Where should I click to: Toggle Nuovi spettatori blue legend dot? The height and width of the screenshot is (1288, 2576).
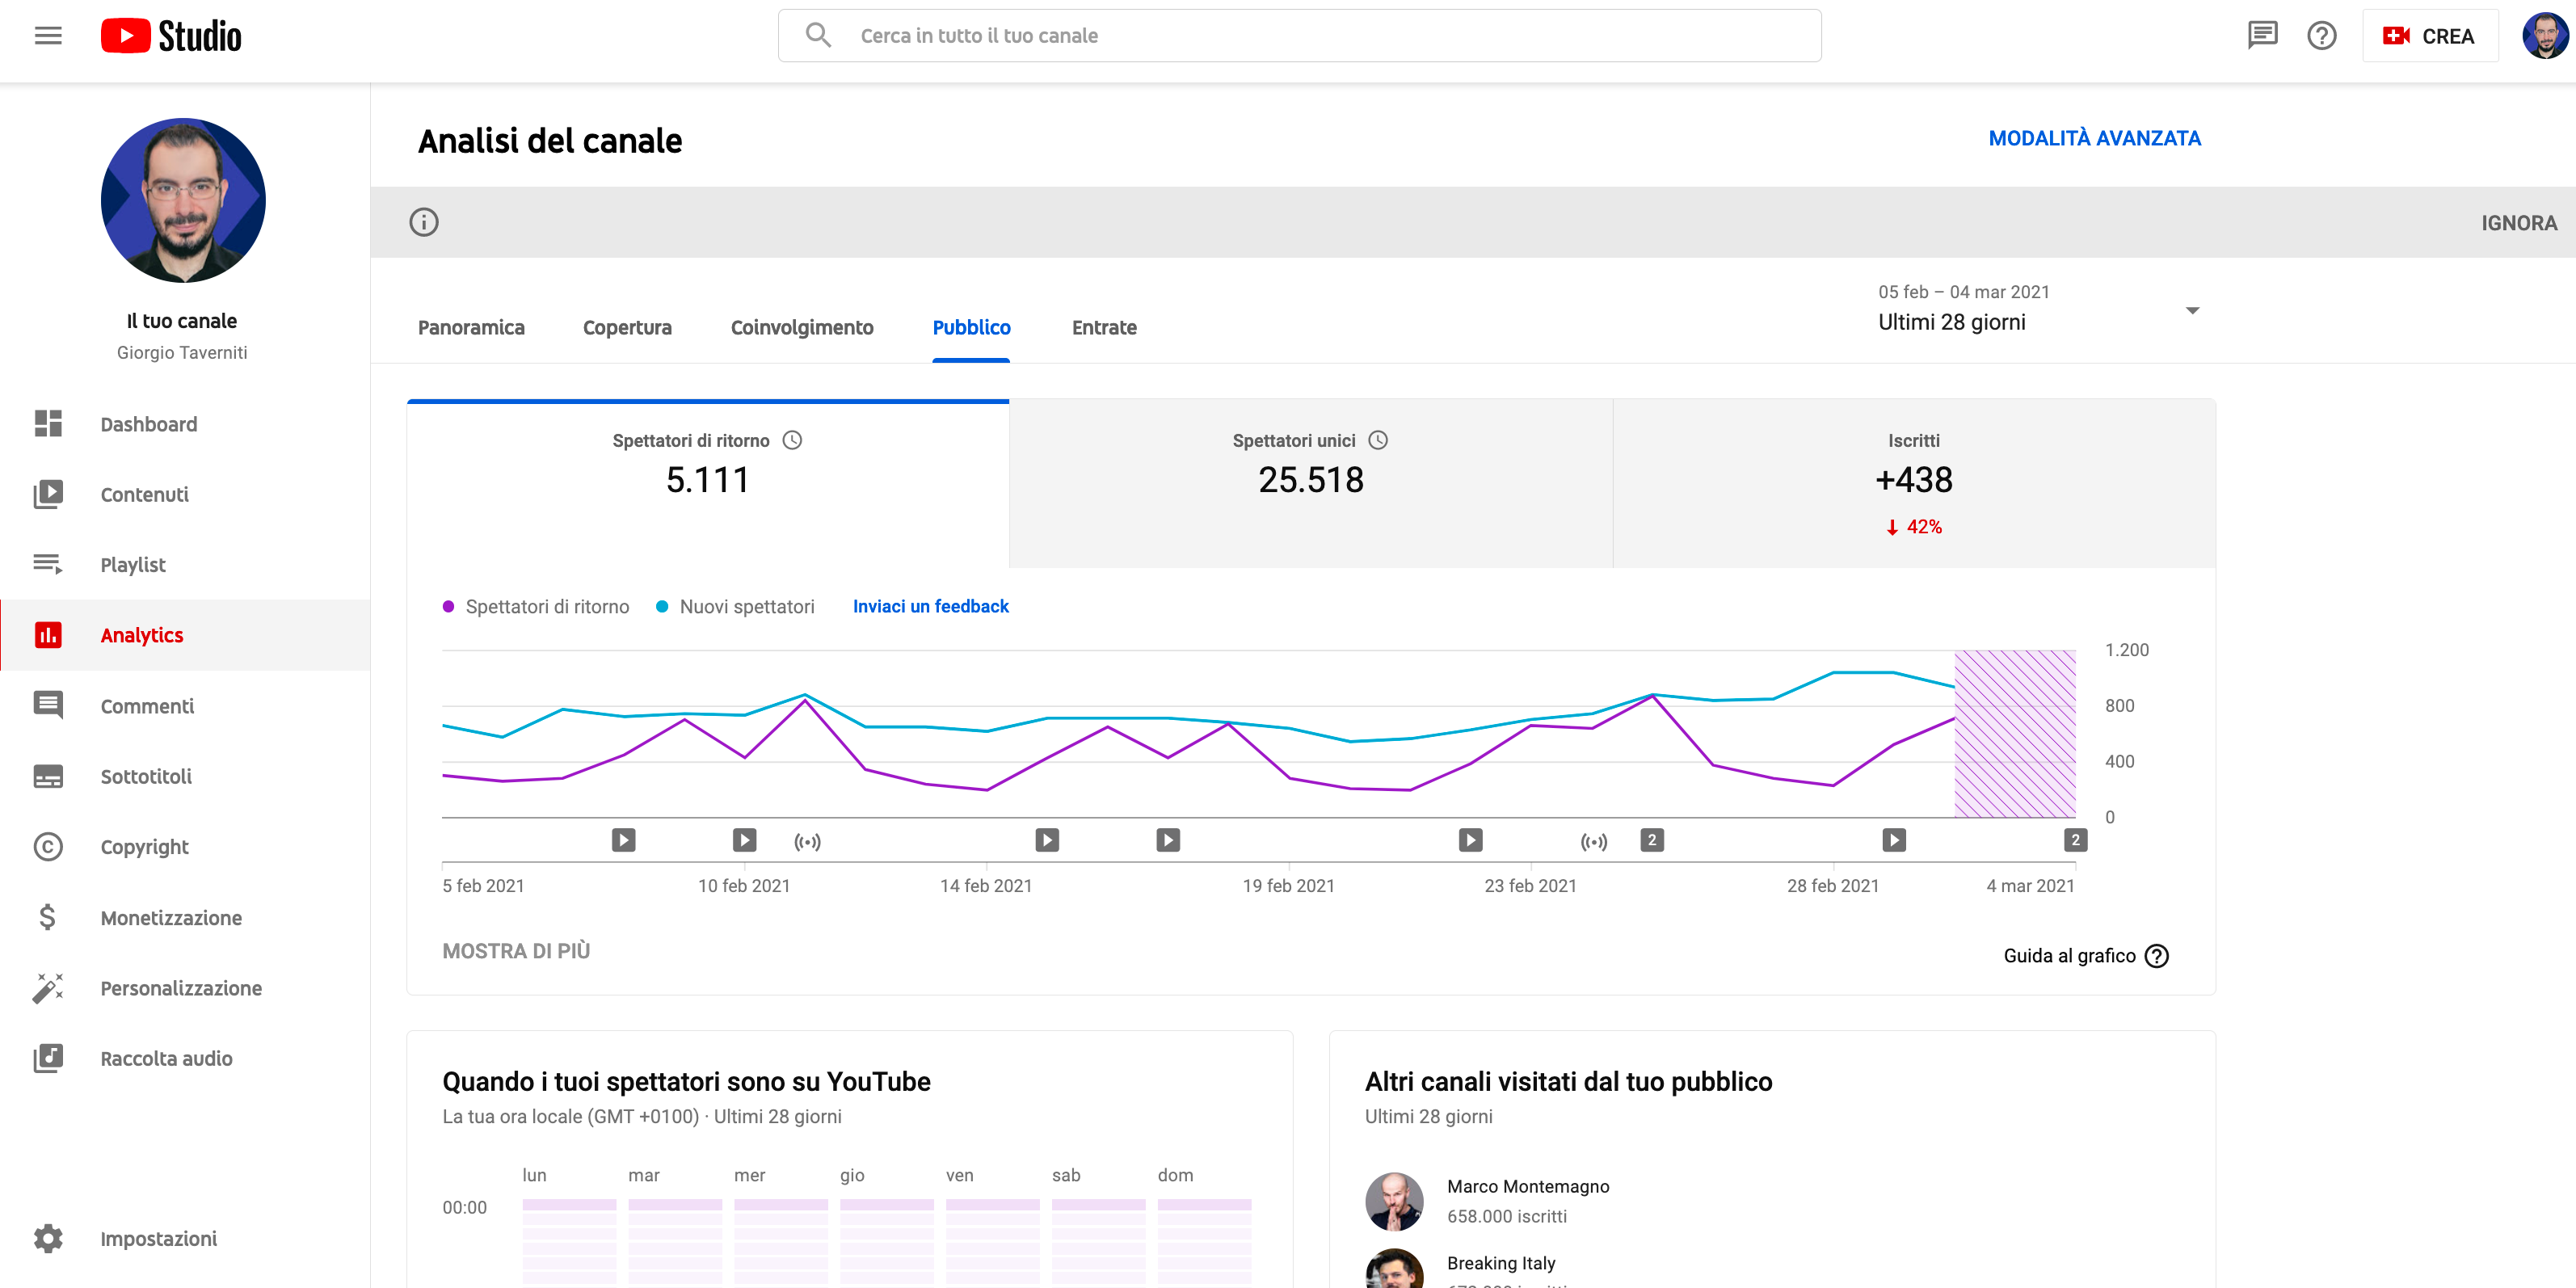tap(662, 606)
